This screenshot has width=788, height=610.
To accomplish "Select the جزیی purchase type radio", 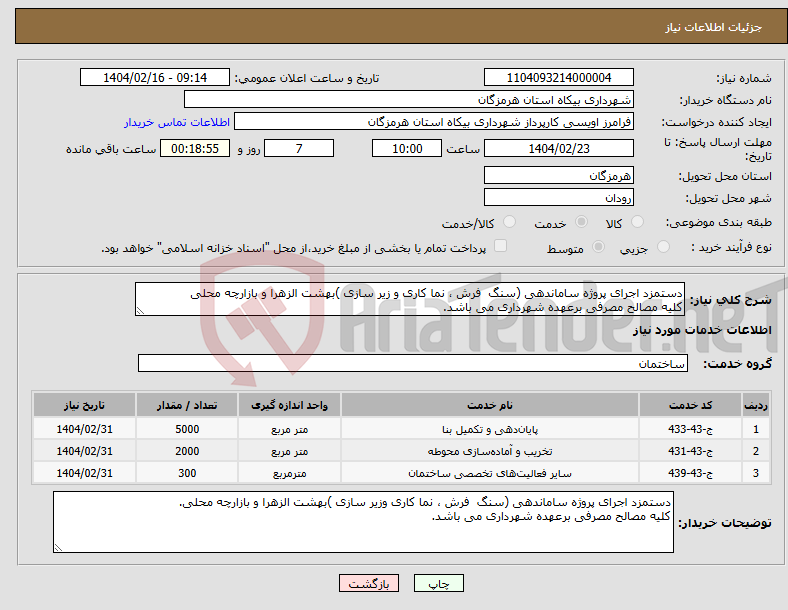I will pyautogui.click(x=663, y=246).
